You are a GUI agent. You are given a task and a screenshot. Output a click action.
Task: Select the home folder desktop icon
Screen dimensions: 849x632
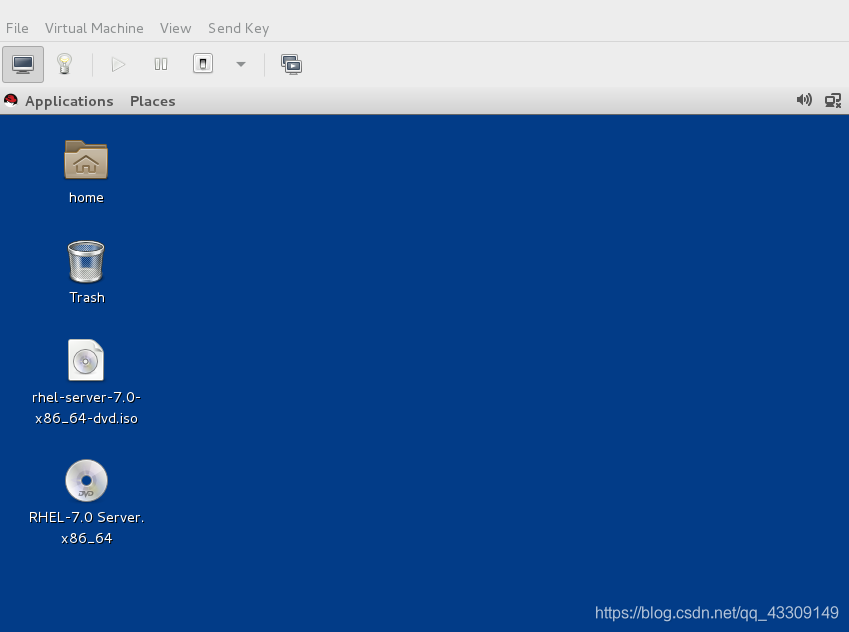pos(86,159)
